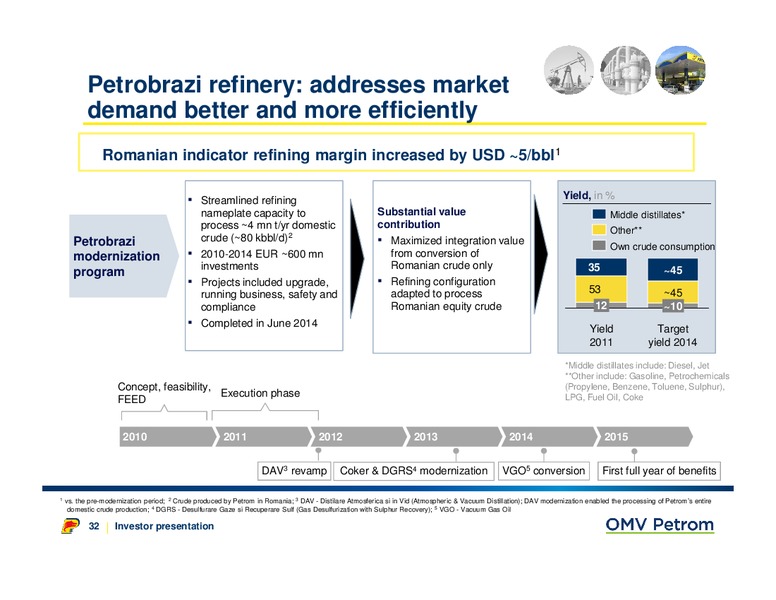
Task: Click the 2014 timeline arrow
Action: point(551,437)
